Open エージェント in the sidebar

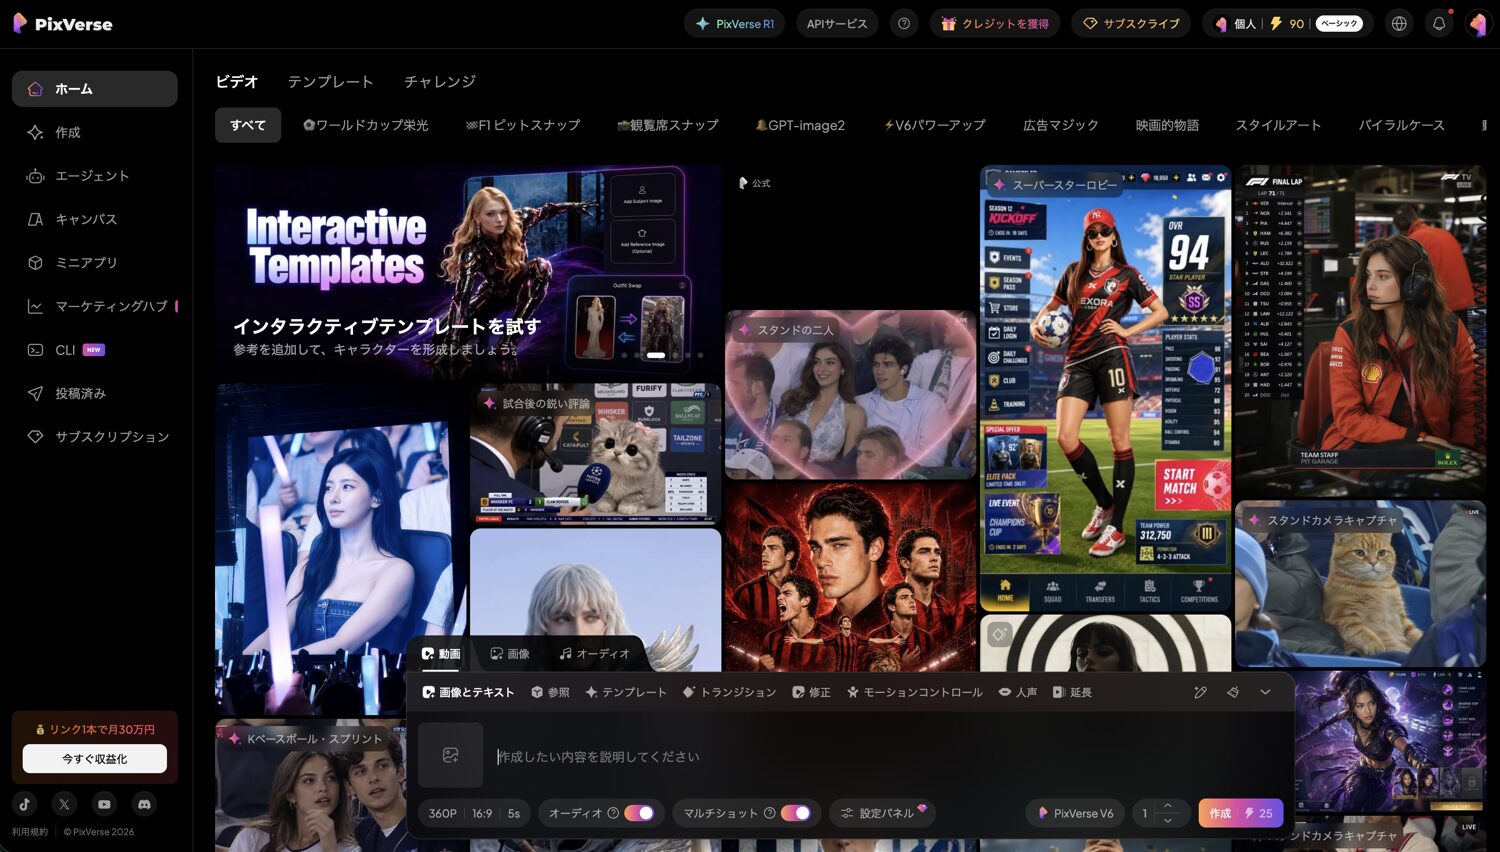(95, 176)
